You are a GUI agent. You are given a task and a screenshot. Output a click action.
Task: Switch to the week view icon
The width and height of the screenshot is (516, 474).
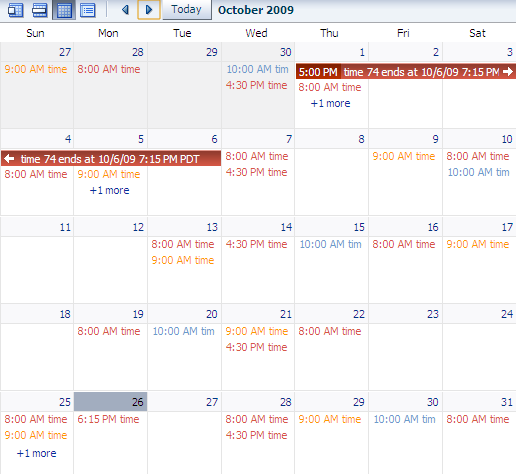tap(40, 10)
